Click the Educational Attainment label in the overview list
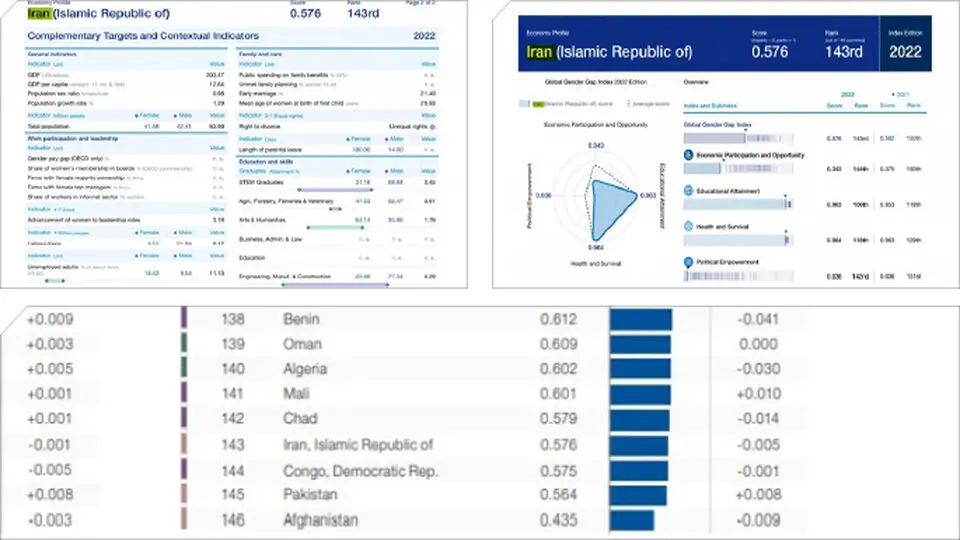960x540 pixels. coord(727,191)
